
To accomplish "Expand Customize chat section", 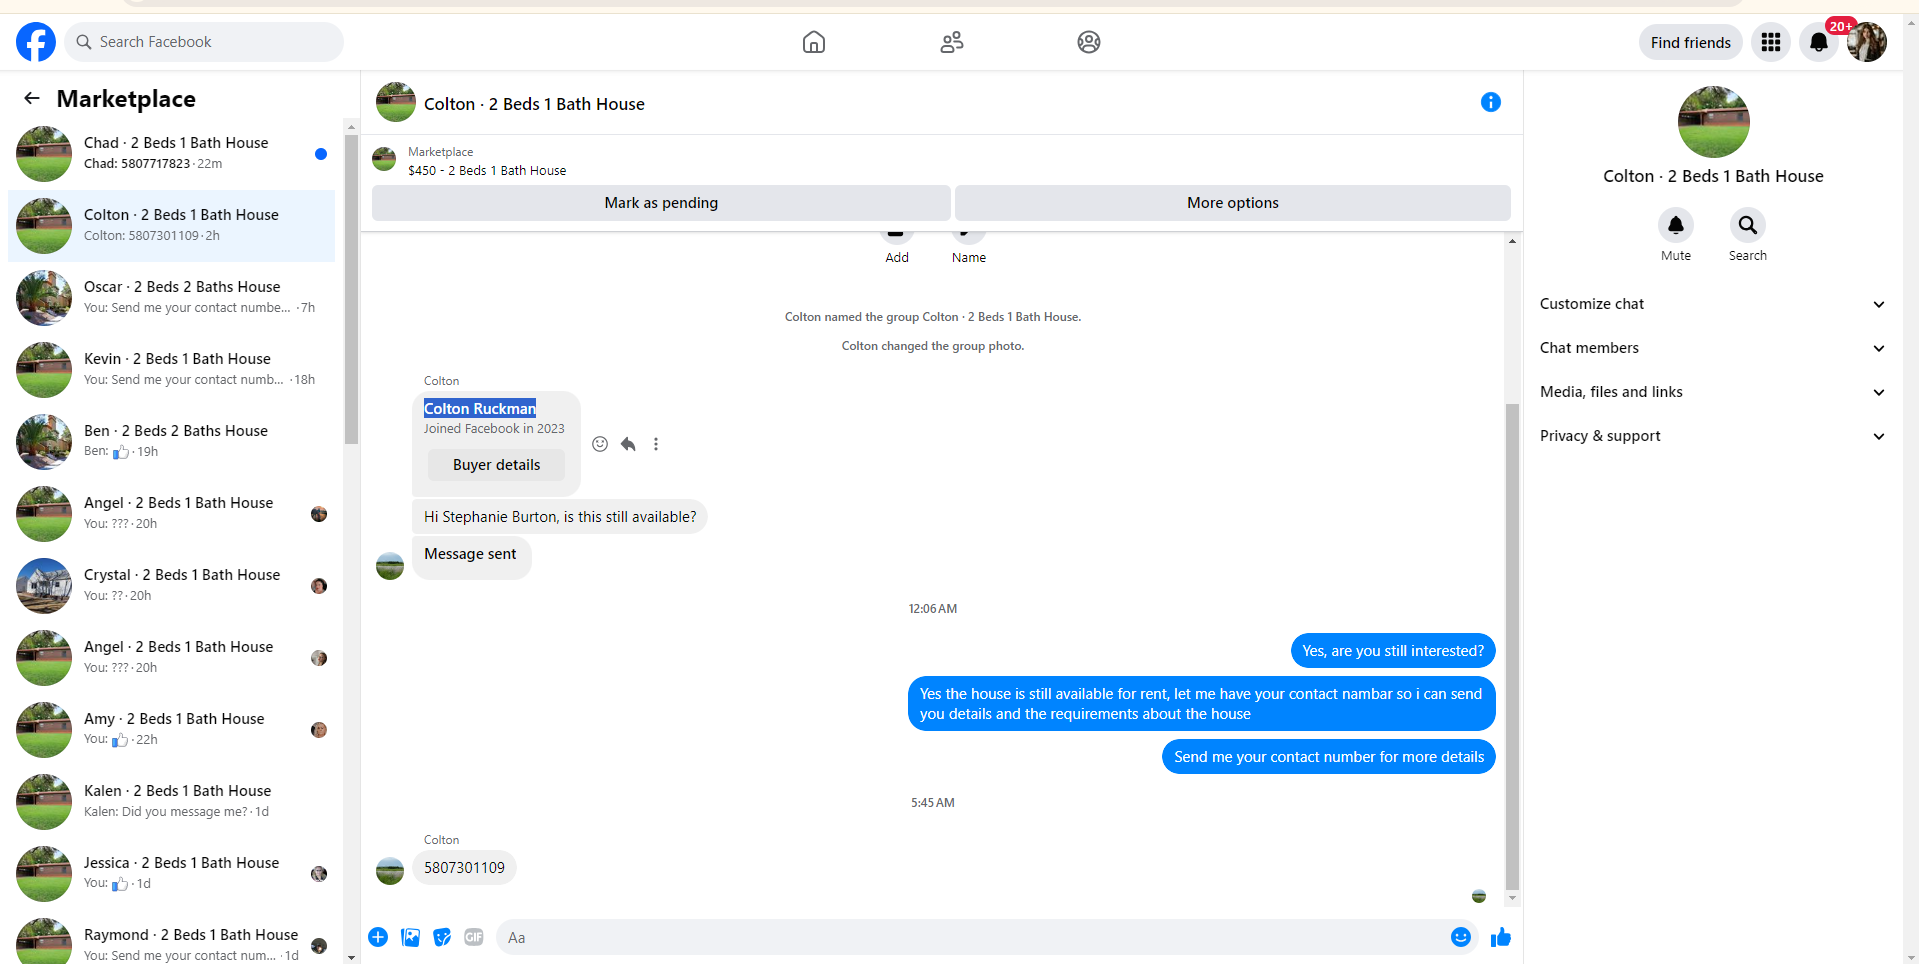I will [1713, 304].
